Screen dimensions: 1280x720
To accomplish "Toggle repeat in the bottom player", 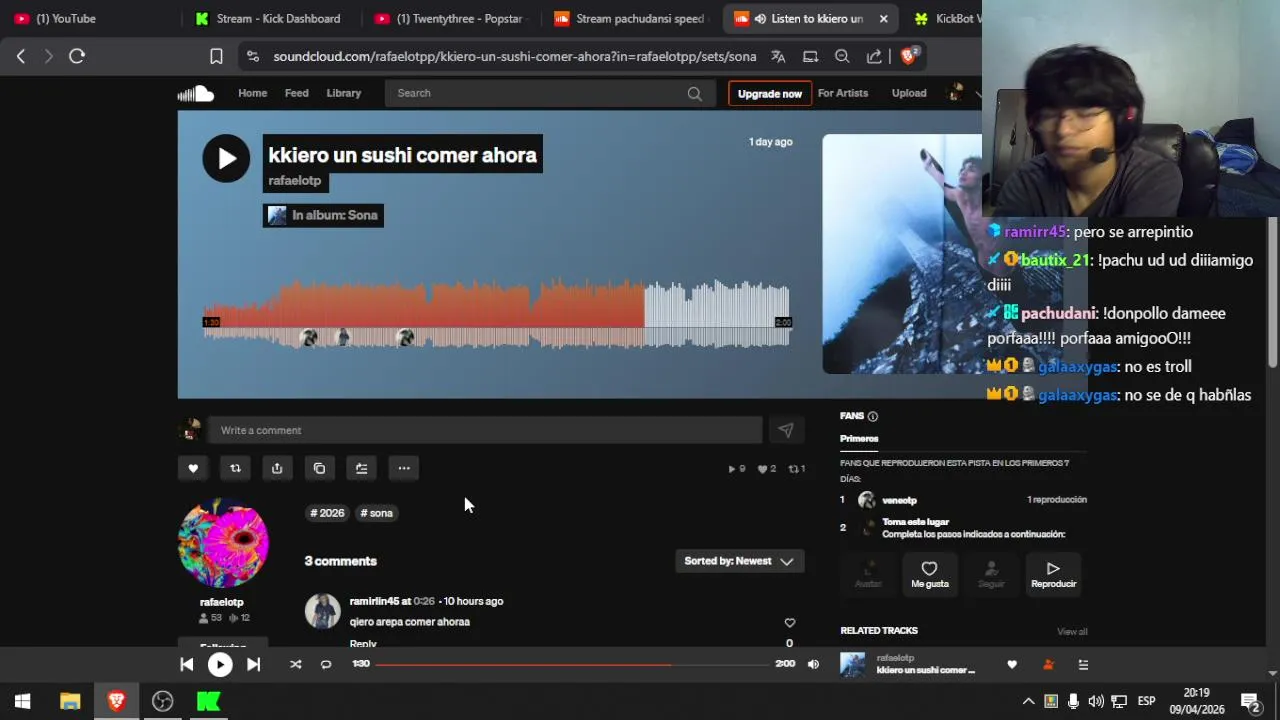I will pos(326,664).
